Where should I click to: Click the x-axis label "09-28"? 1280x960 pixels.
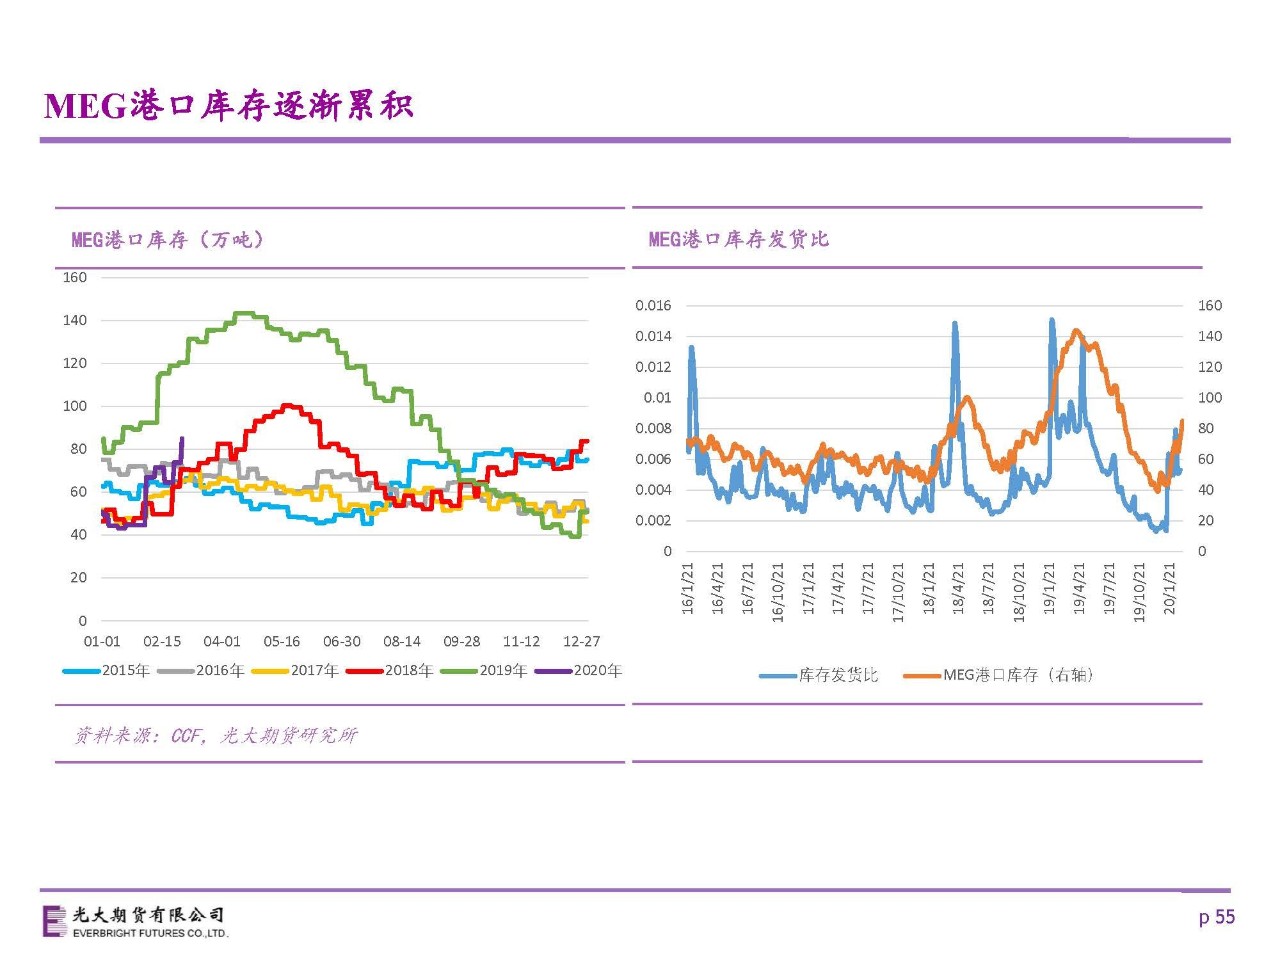462,641
